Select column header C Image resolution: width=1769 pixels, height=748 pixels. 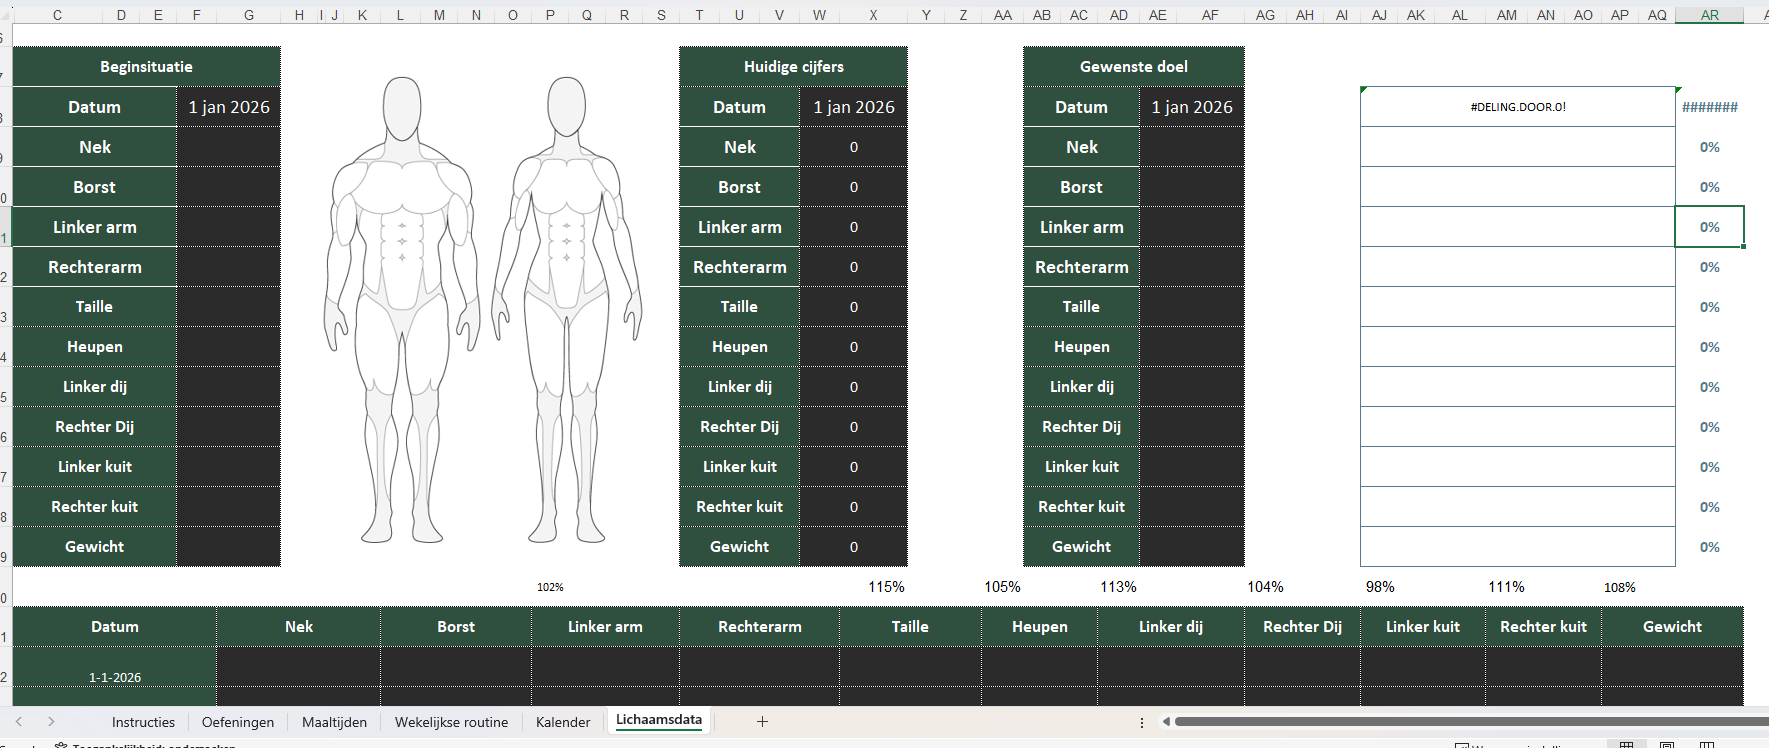(57, 14)
